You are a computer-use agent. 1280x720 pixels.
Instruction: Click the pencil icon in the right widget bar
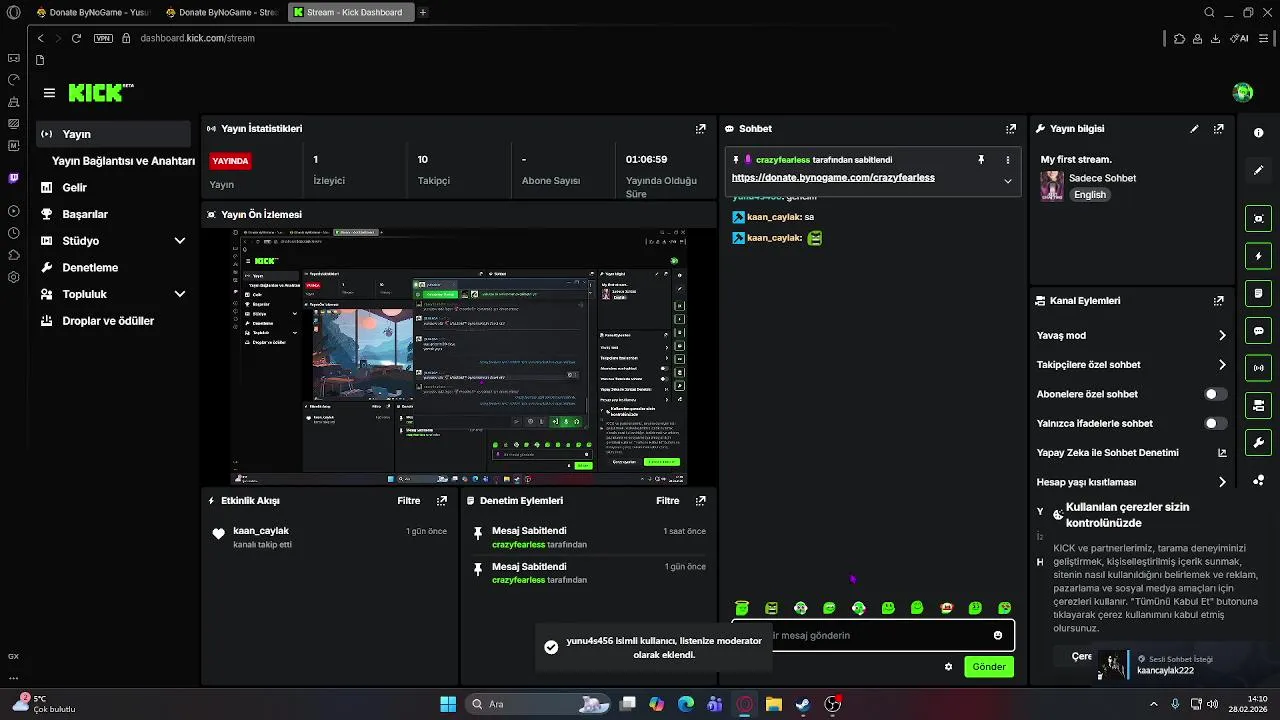click(x=1258, y=171)
